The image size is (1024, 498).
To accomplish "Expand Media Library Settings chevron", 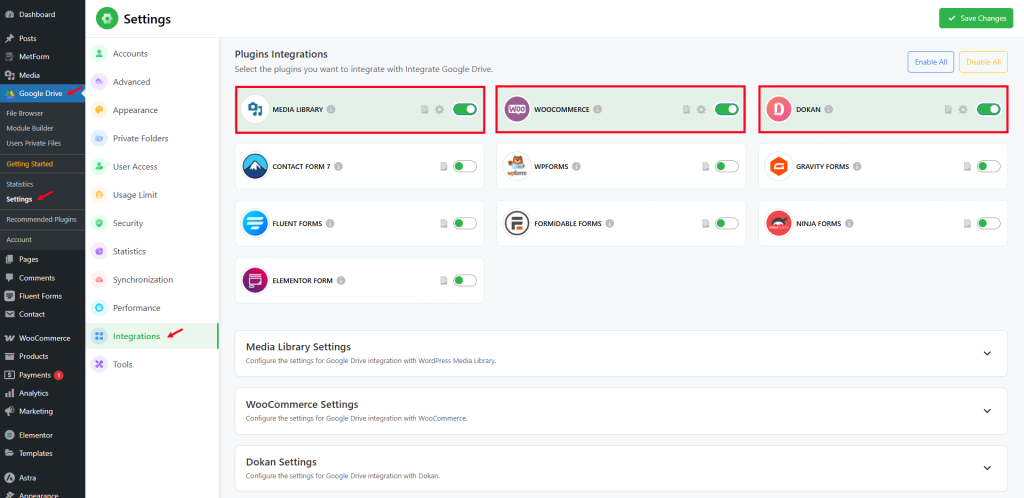I will [x=987, y=353].
